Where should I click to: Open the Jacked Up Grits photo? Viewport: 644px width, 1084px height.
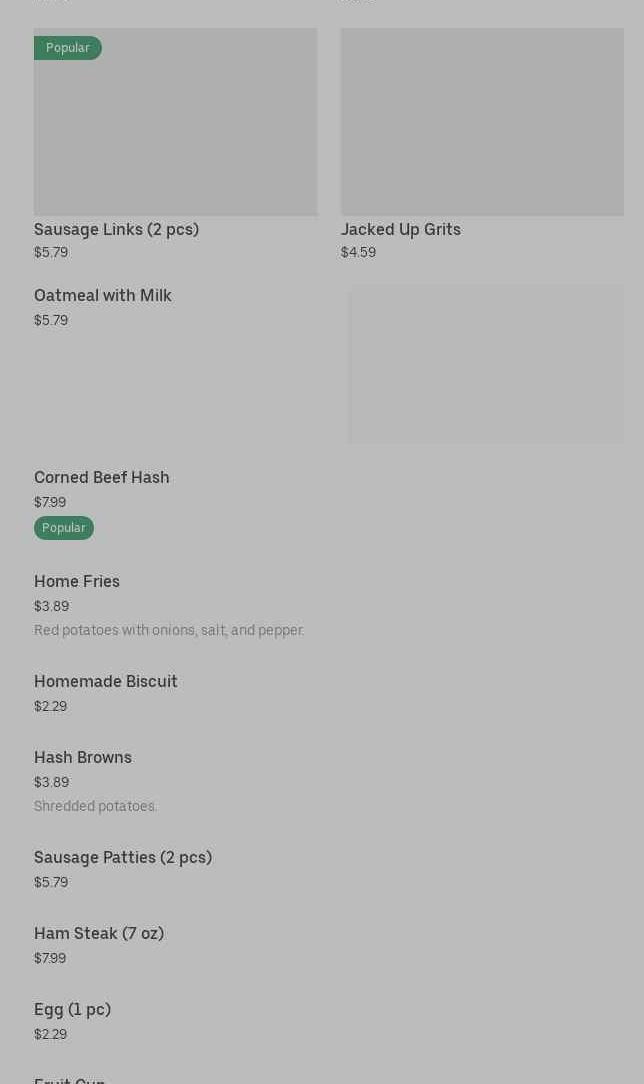tap(482, 122)
